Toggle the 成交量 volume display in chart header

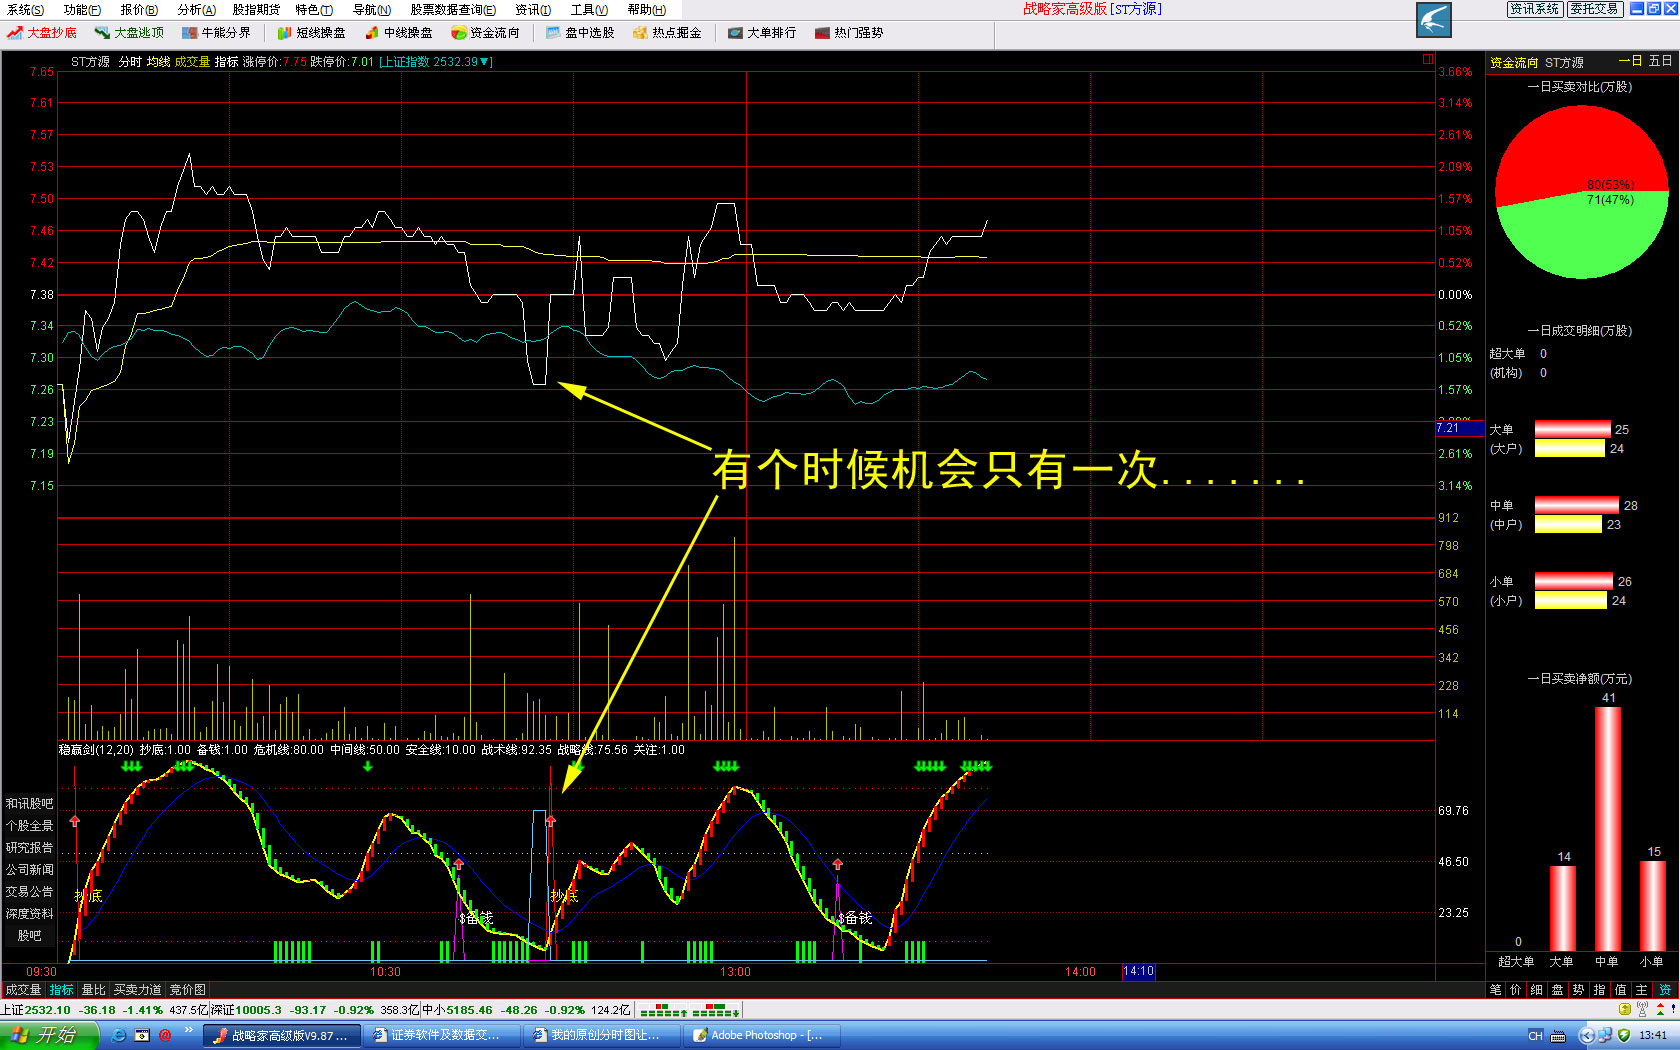point(192,62)
